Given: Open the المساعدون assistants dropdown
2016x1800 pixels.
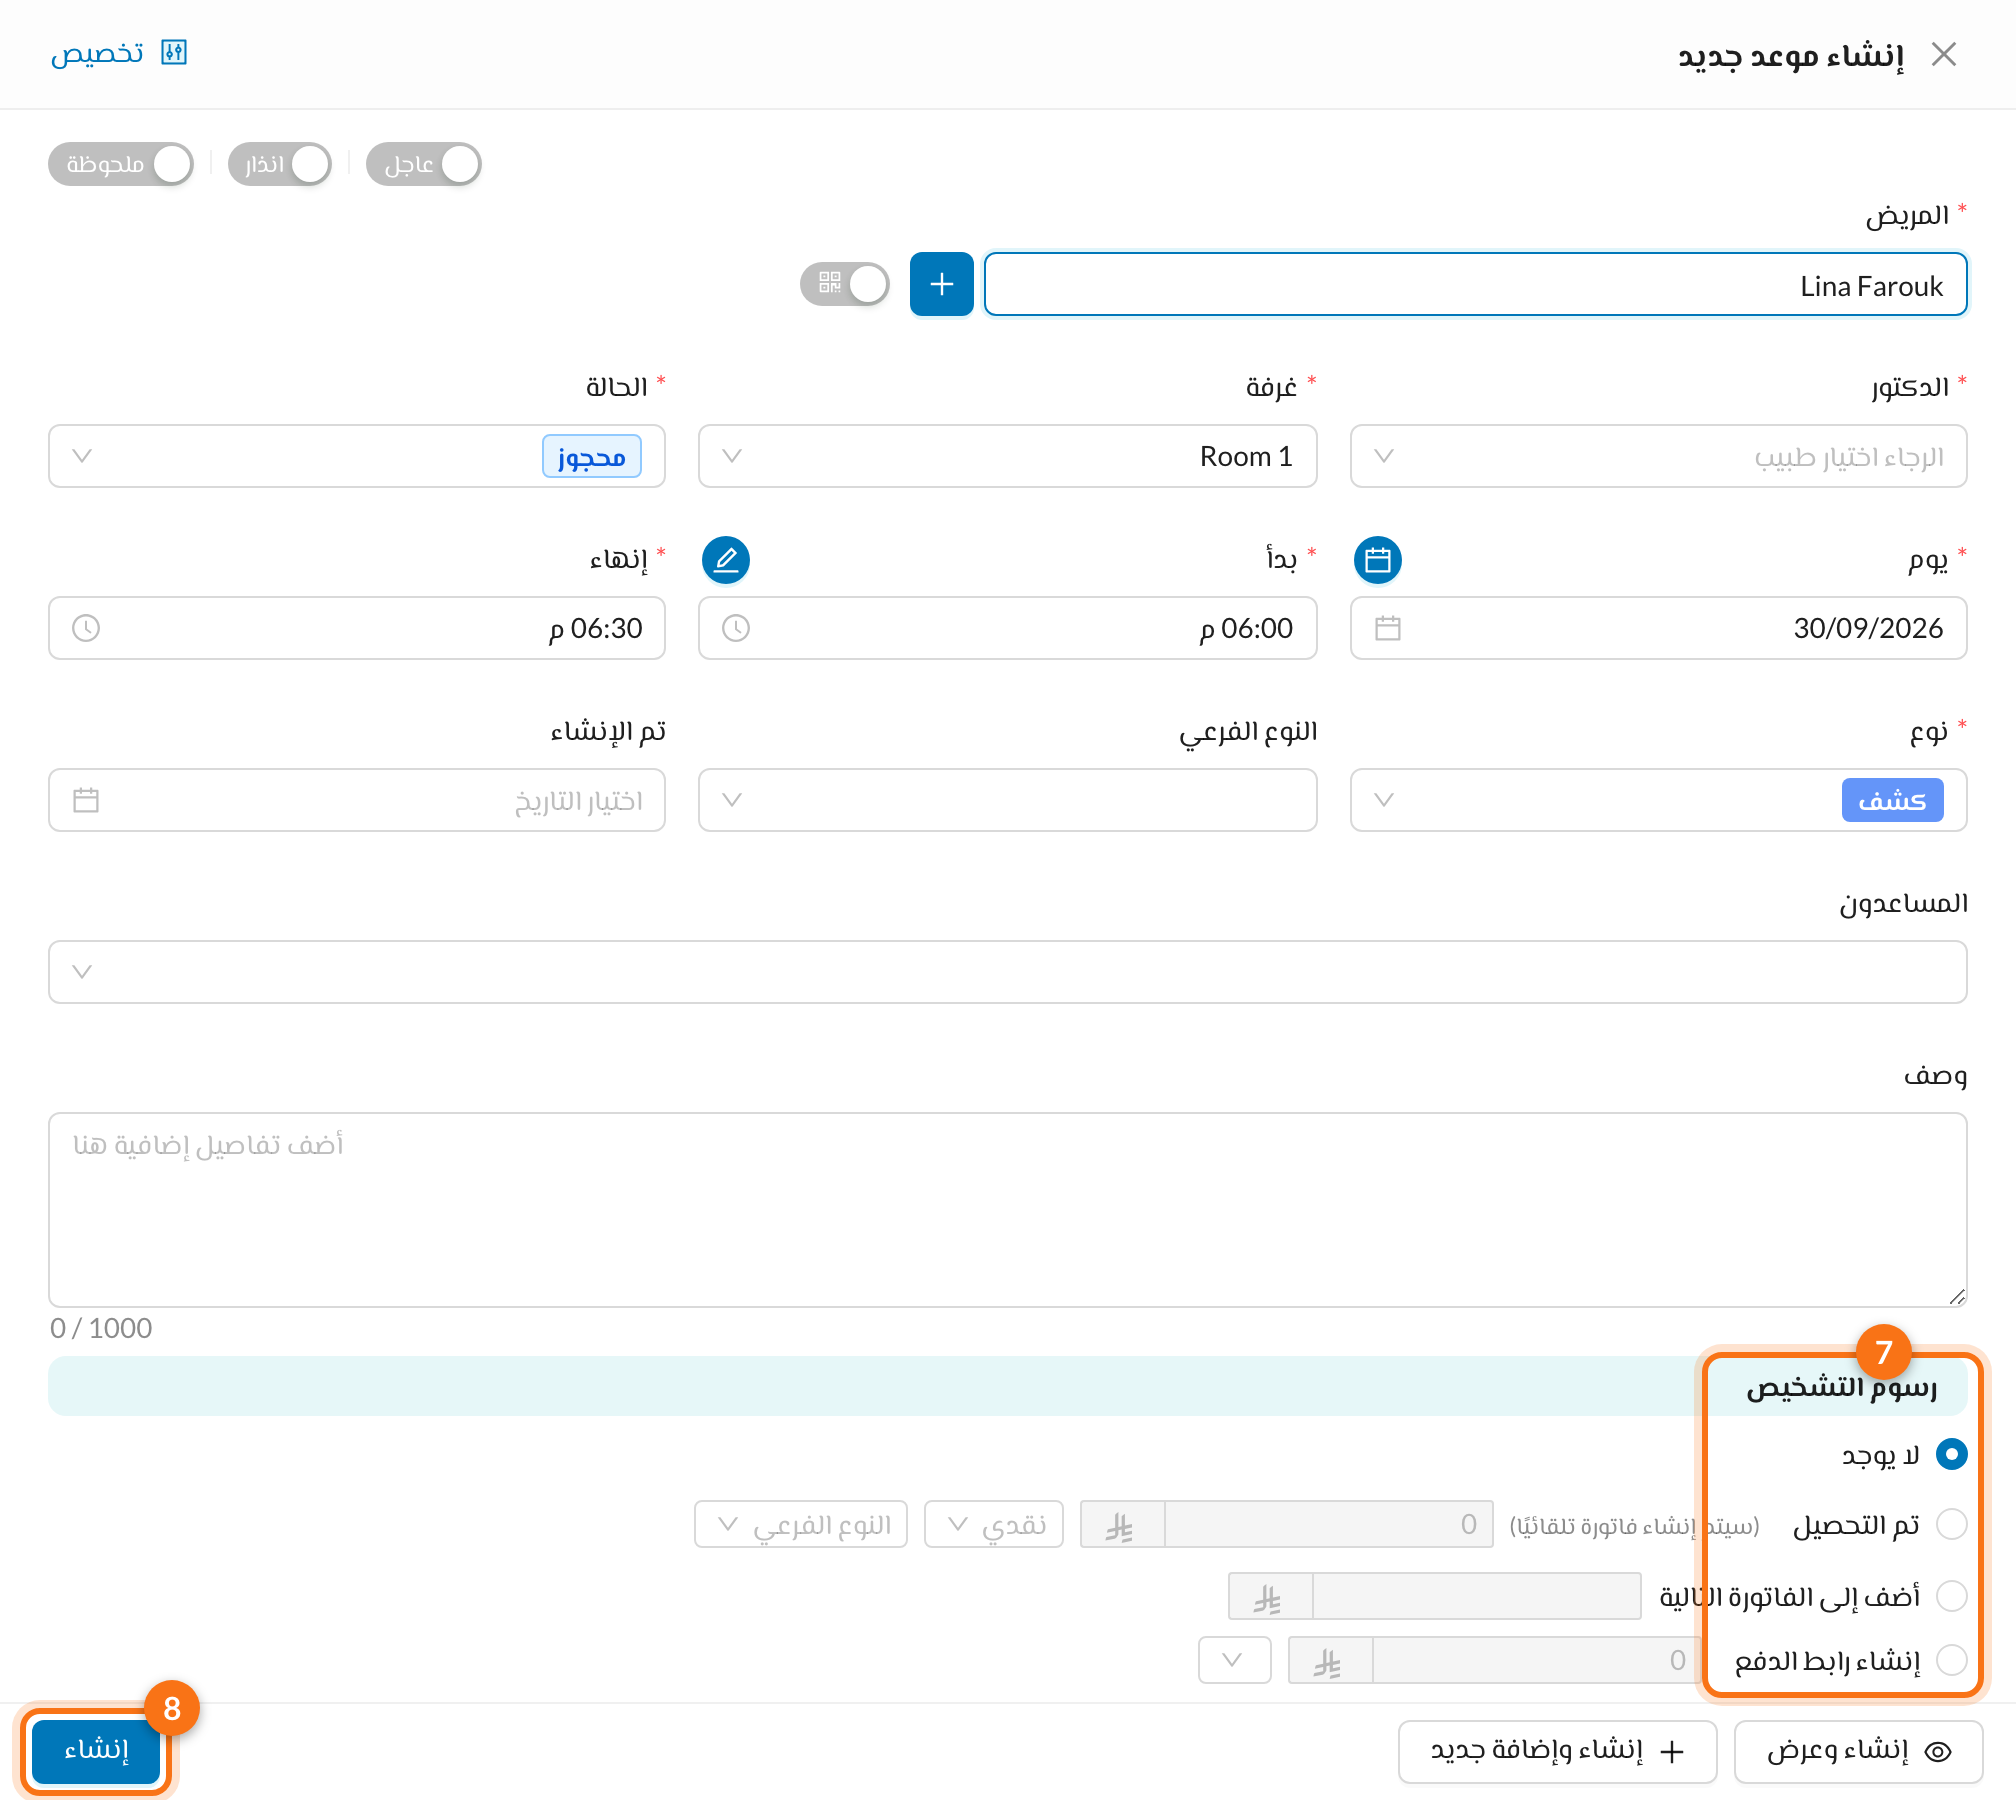Looking at the screenshot, I should coord(1008,972).
